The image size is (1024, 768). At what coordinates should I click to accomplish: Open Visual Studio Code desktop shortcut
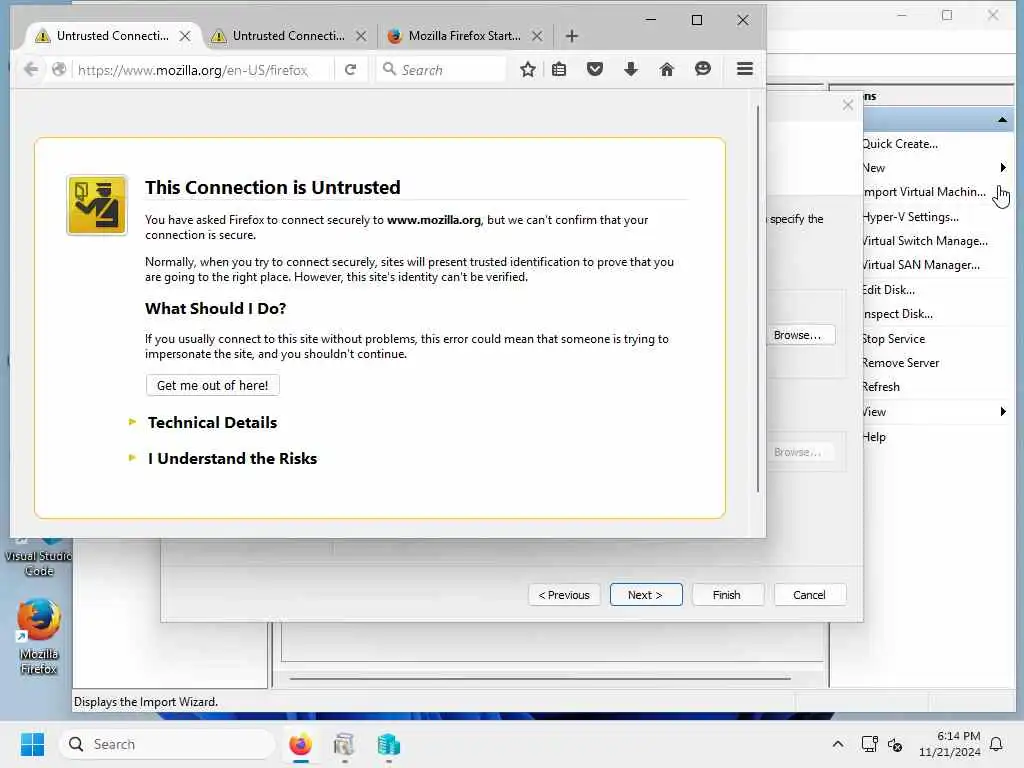pos(39,557)
